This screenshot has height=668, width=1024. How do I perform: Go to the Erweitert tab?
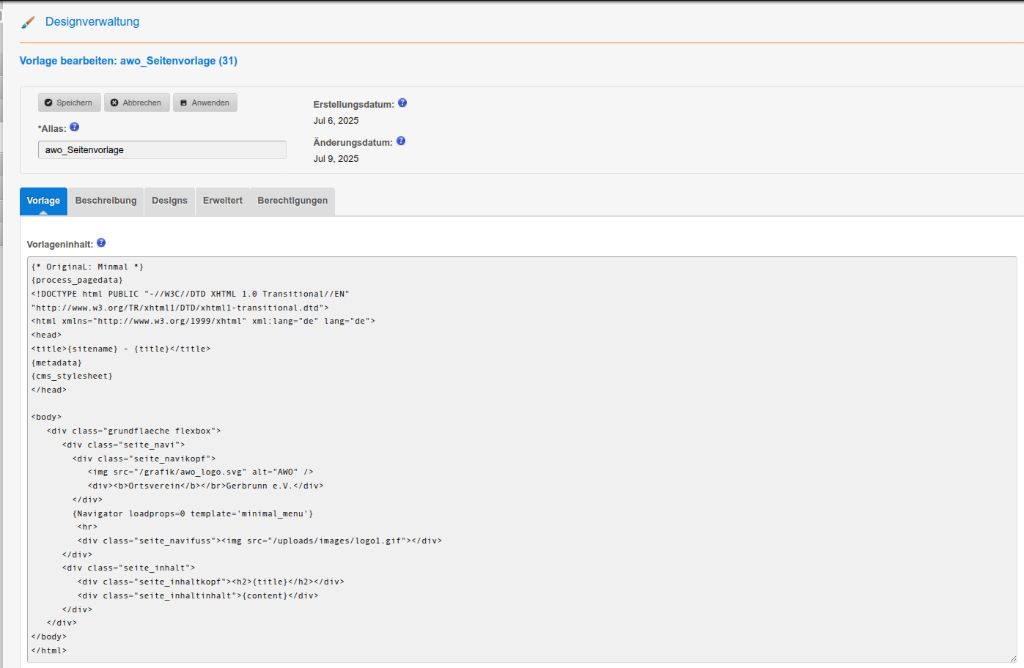point(222,201)
